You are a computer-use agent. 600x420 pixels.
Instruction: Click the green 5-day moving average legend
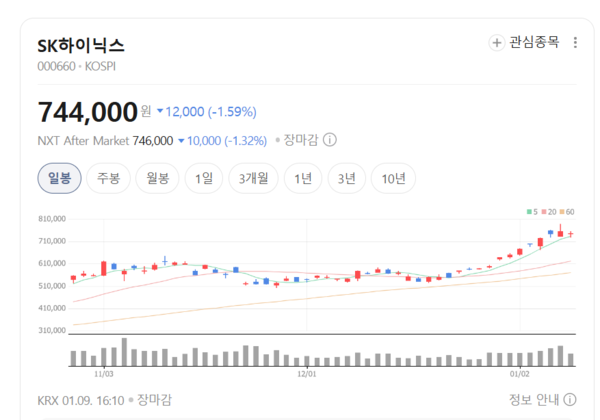pos(532,211)
